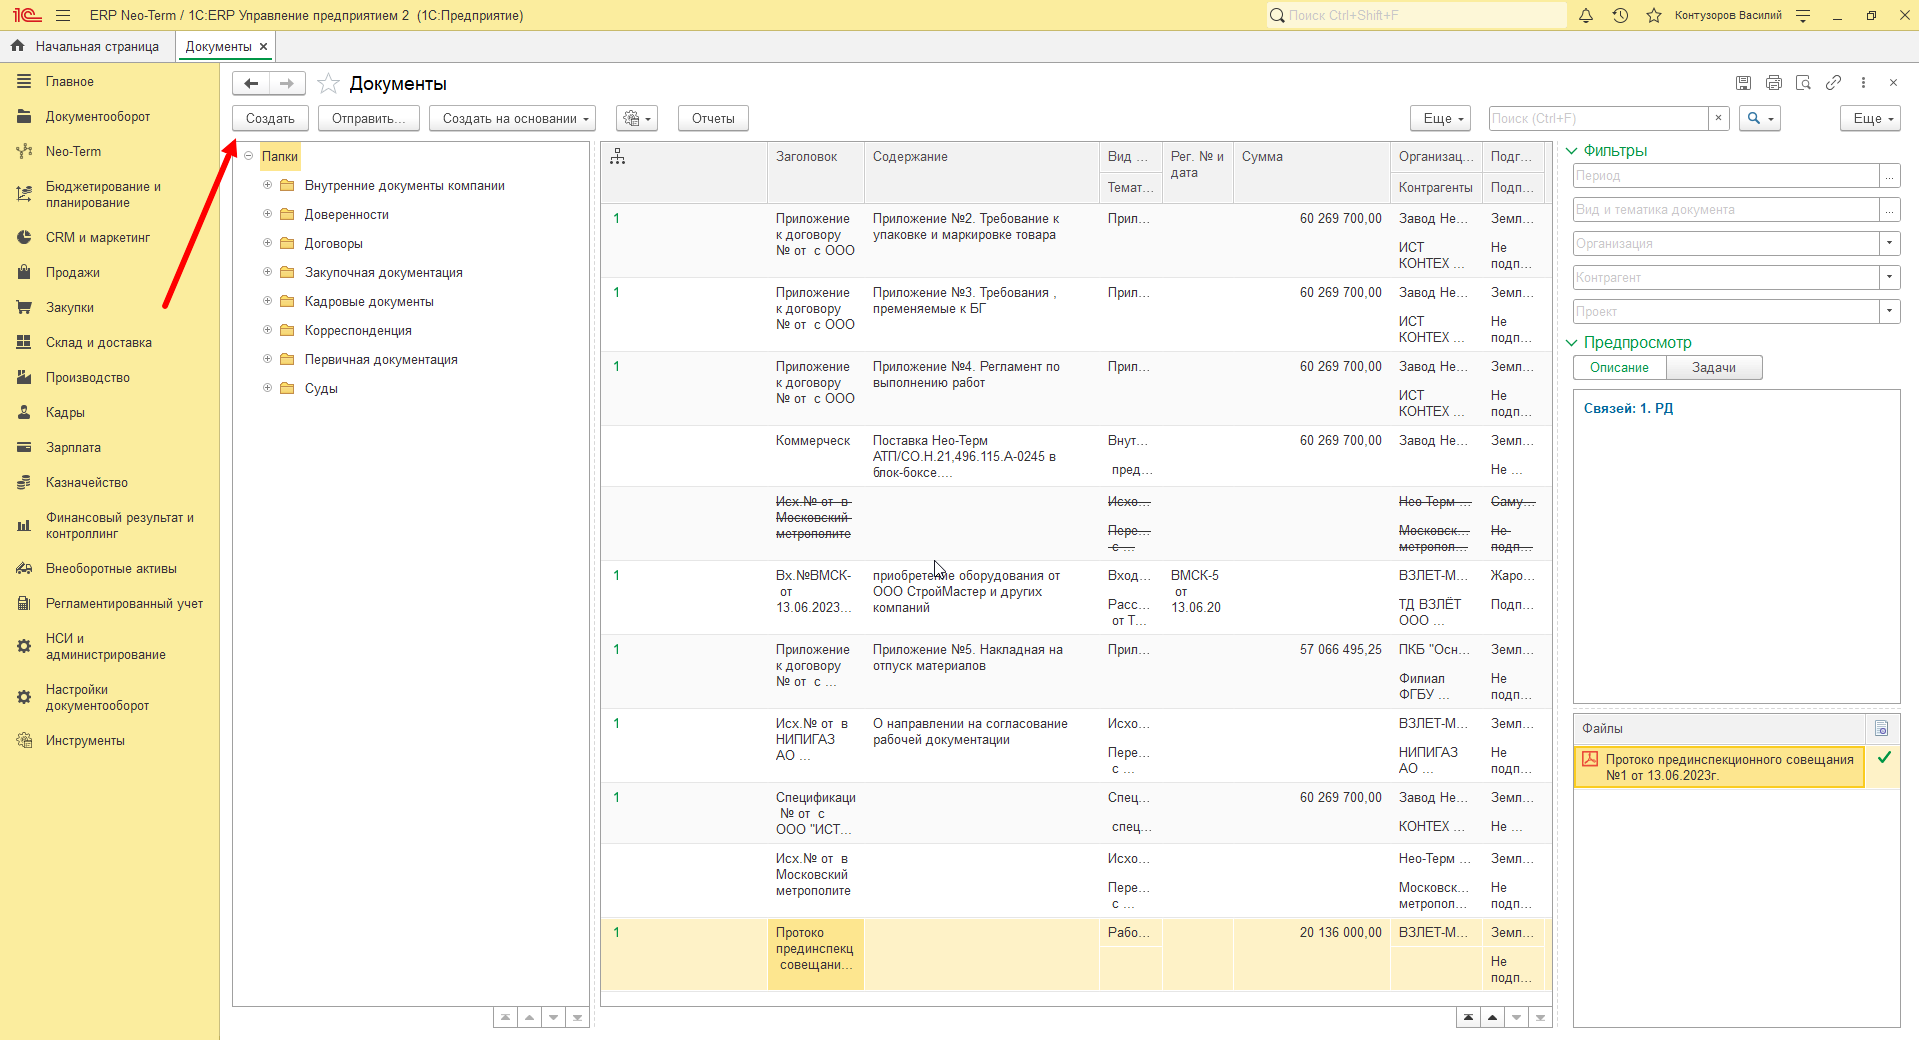Focus the list search field Поиск (Ctrl+F)
The height and width of the screenshot is (1040, 1919).
(1598, 119)
